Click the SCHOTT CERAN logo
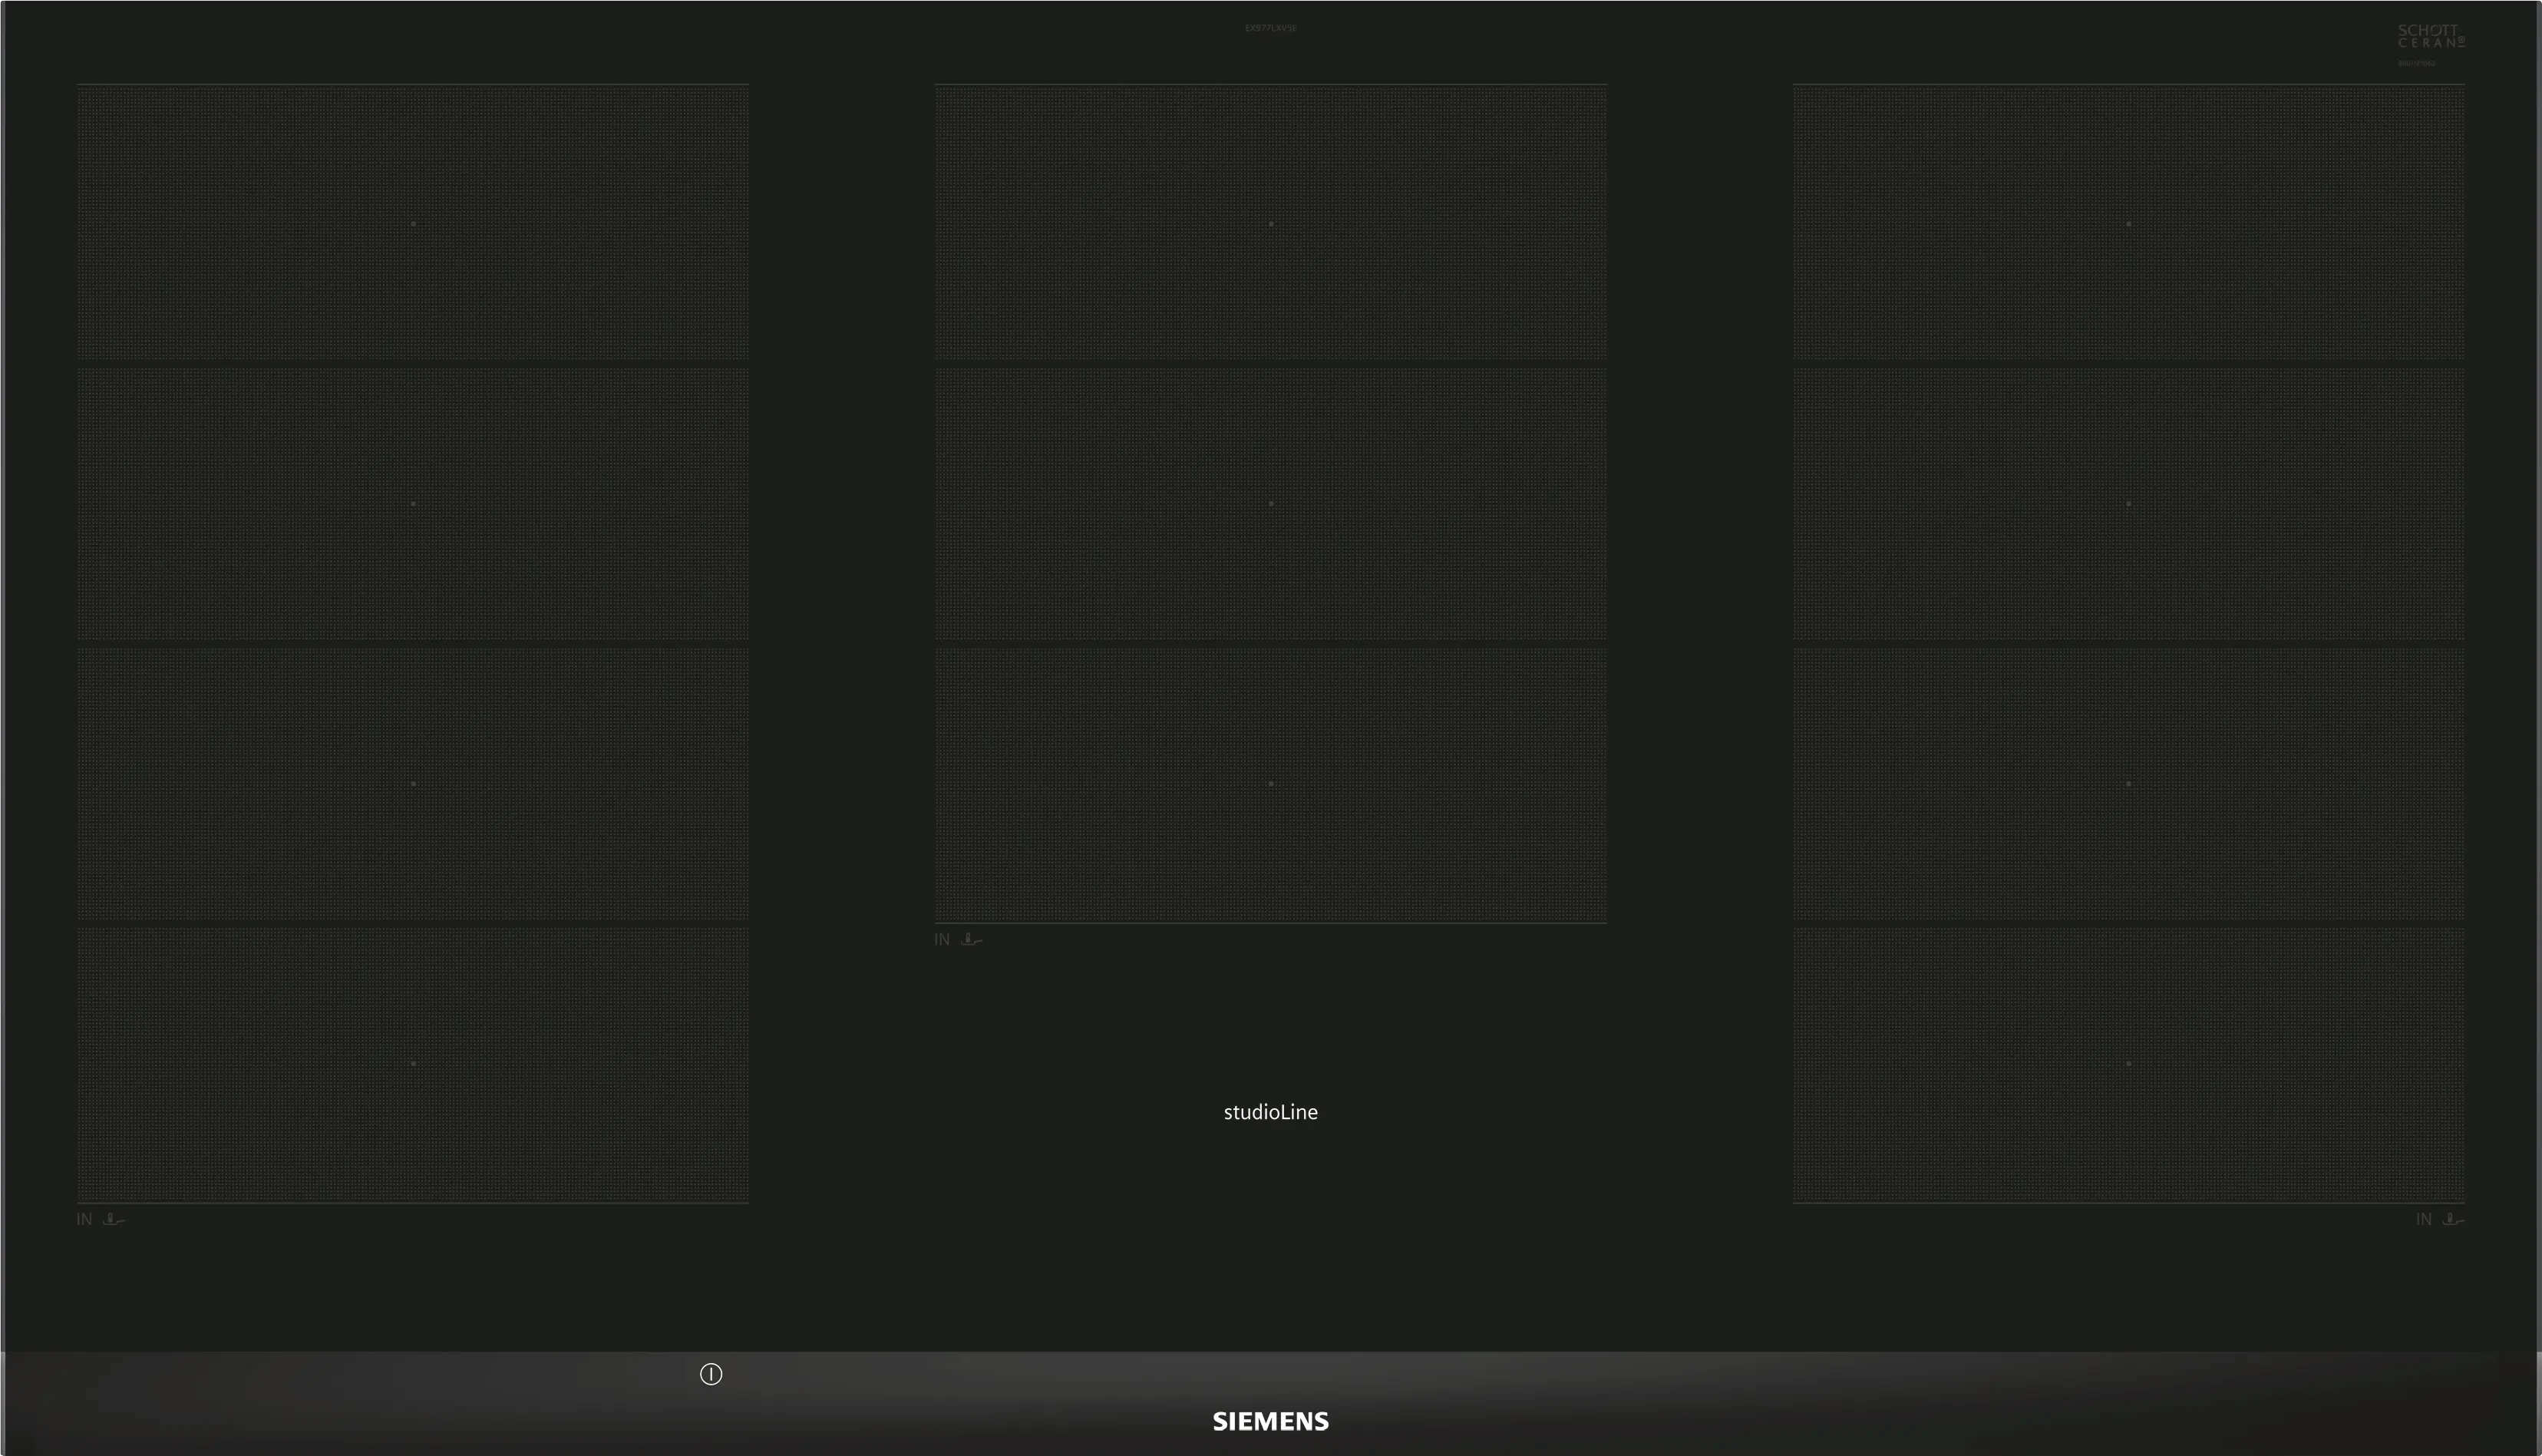Viewport: 2542px width, 1456px height. (2430, 37)
